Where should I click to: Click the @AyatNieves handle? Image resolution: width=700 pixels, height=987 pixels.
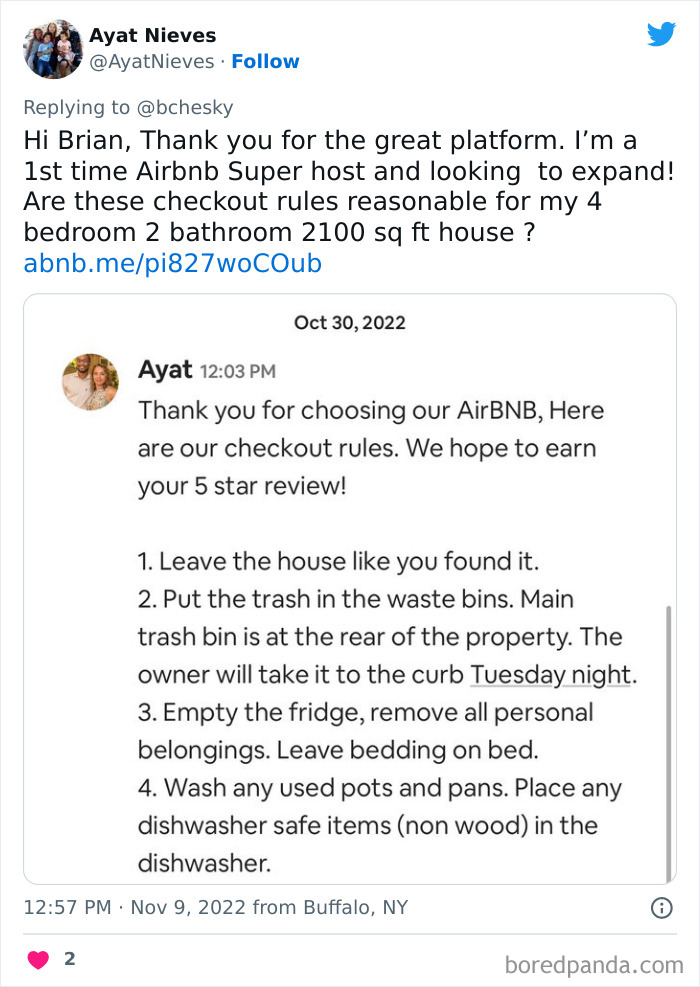point(151,62)
